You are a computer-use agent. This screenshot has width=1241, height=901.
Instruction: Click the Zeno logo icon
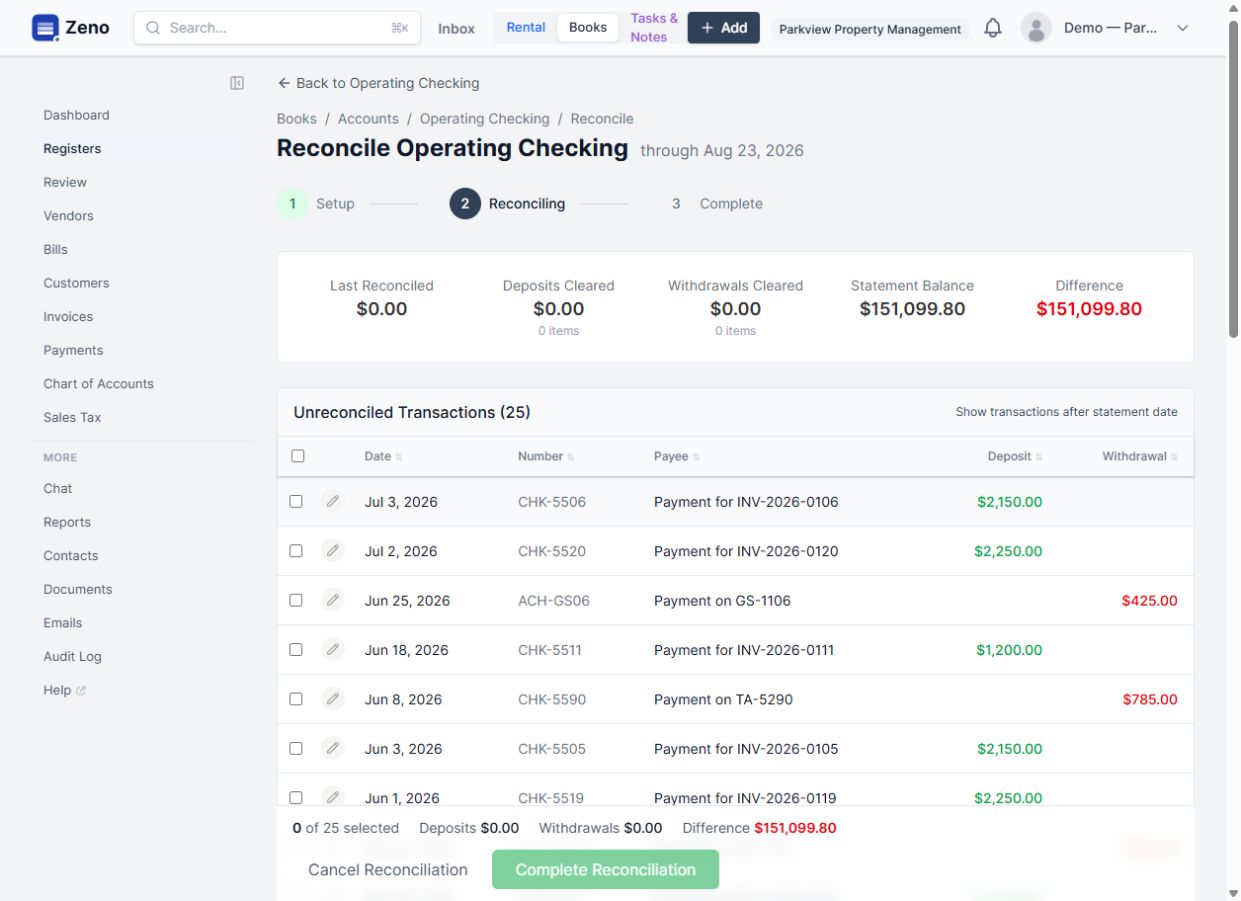[x=45, y=28]
